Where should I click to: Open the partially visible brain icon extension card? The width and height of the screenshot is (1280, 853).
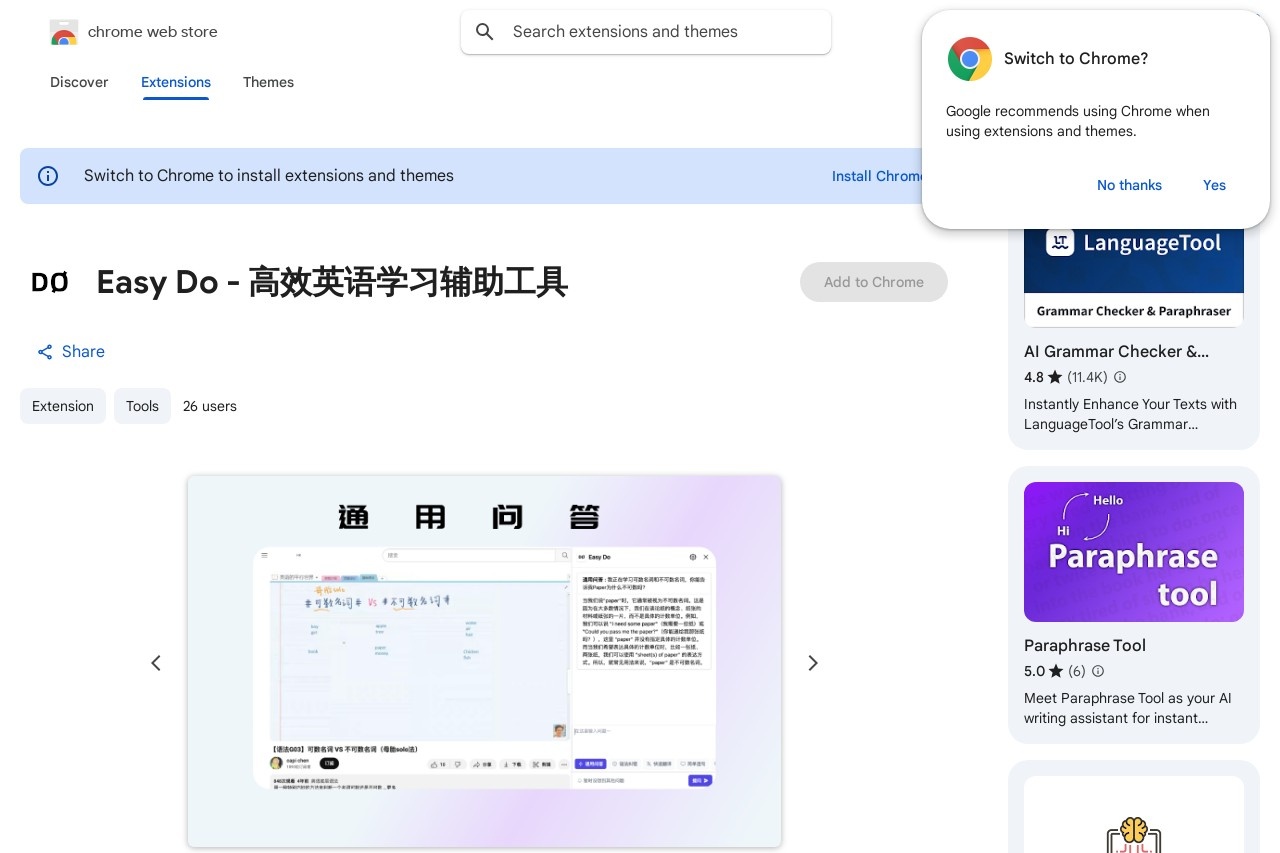coord(1134,806)
